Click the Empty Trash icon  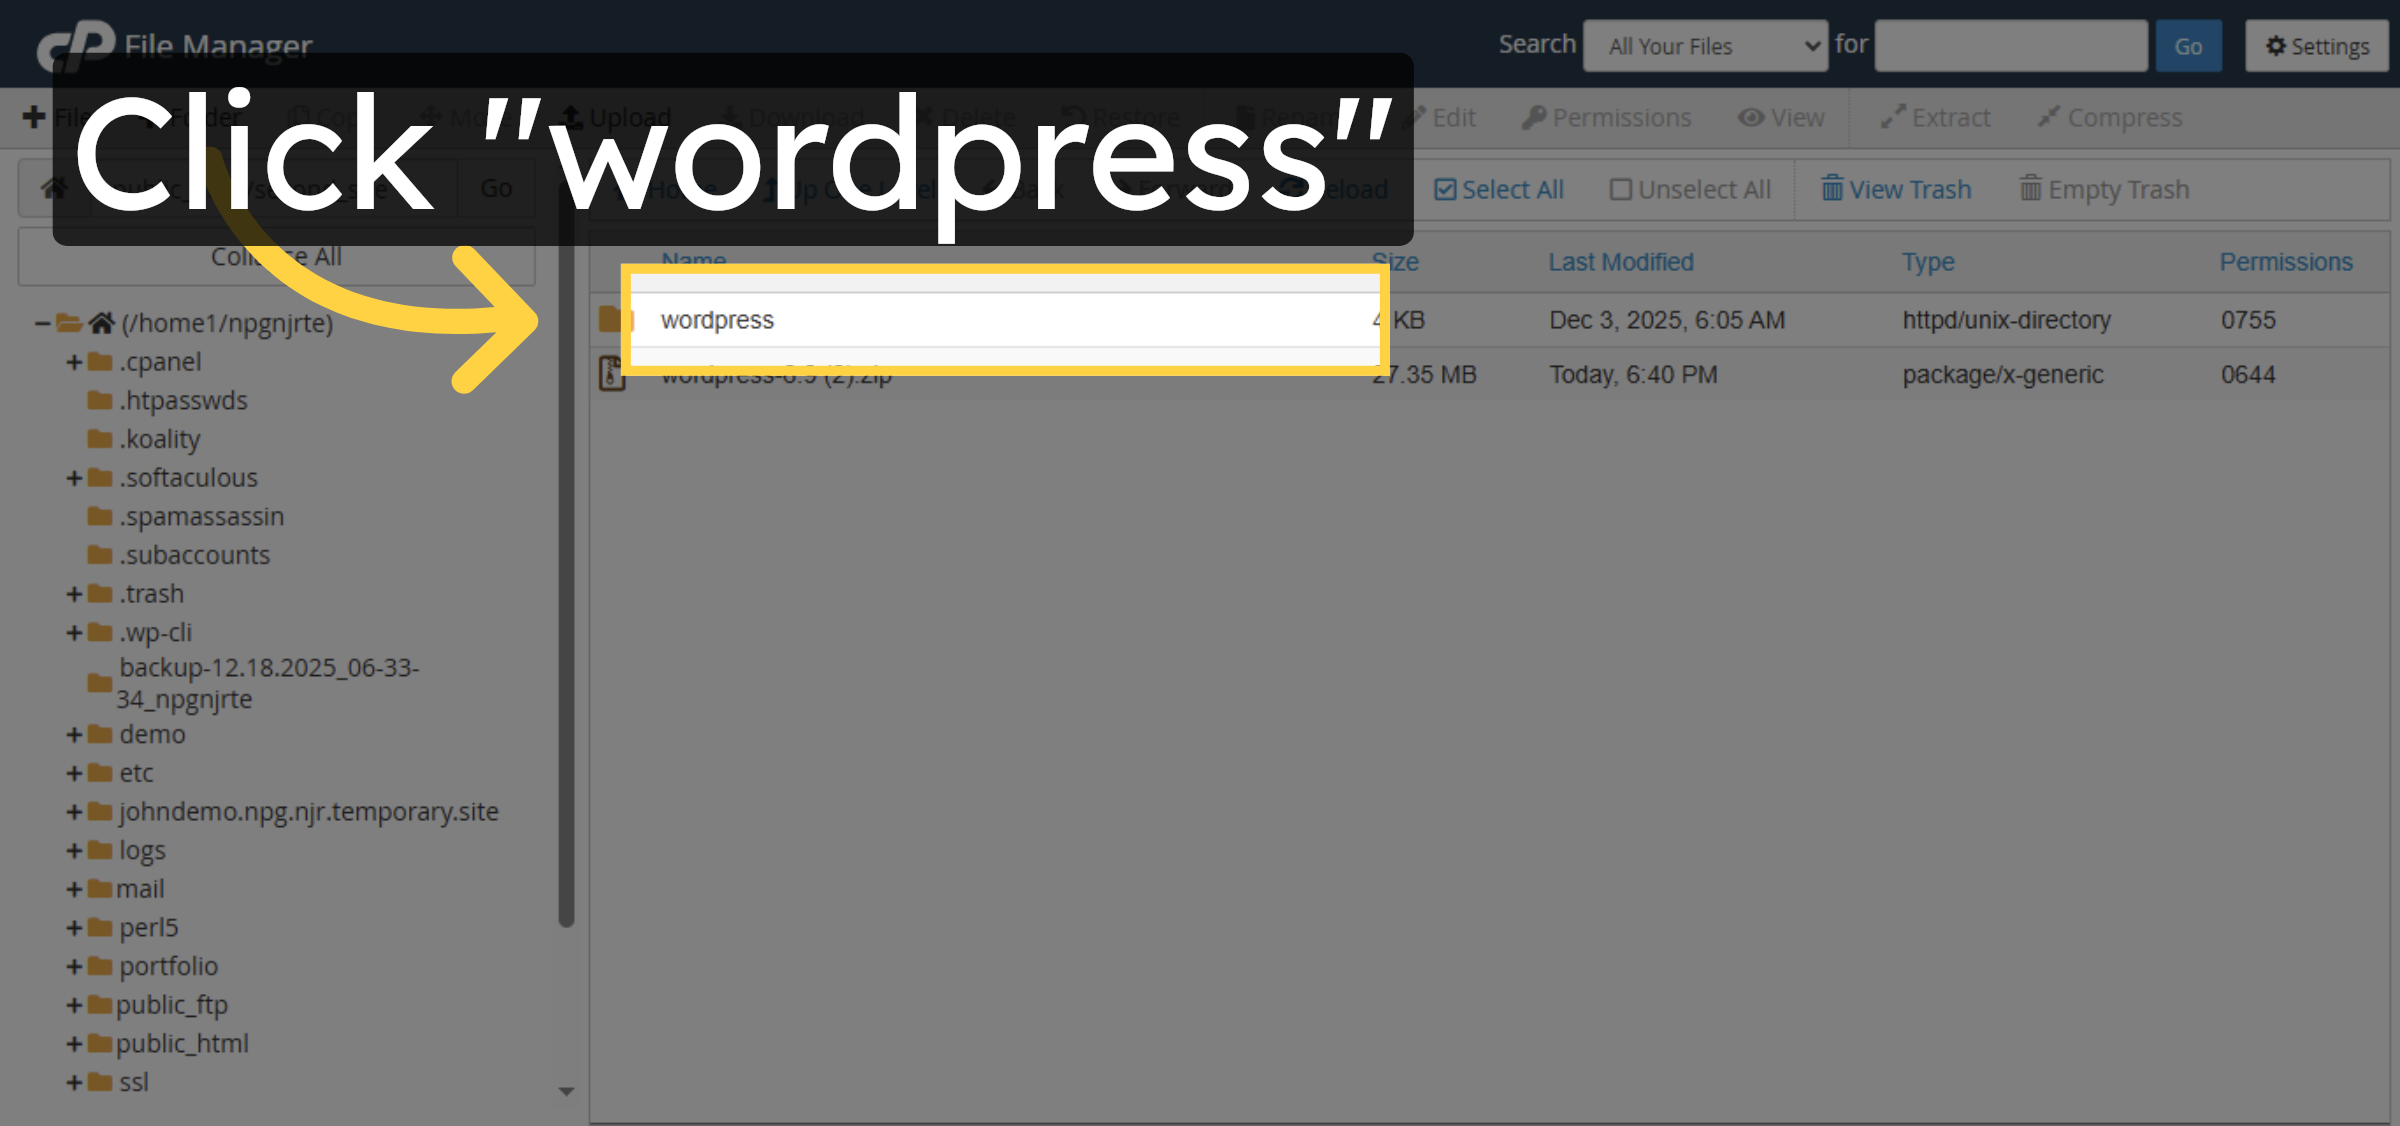(2103, 189)
